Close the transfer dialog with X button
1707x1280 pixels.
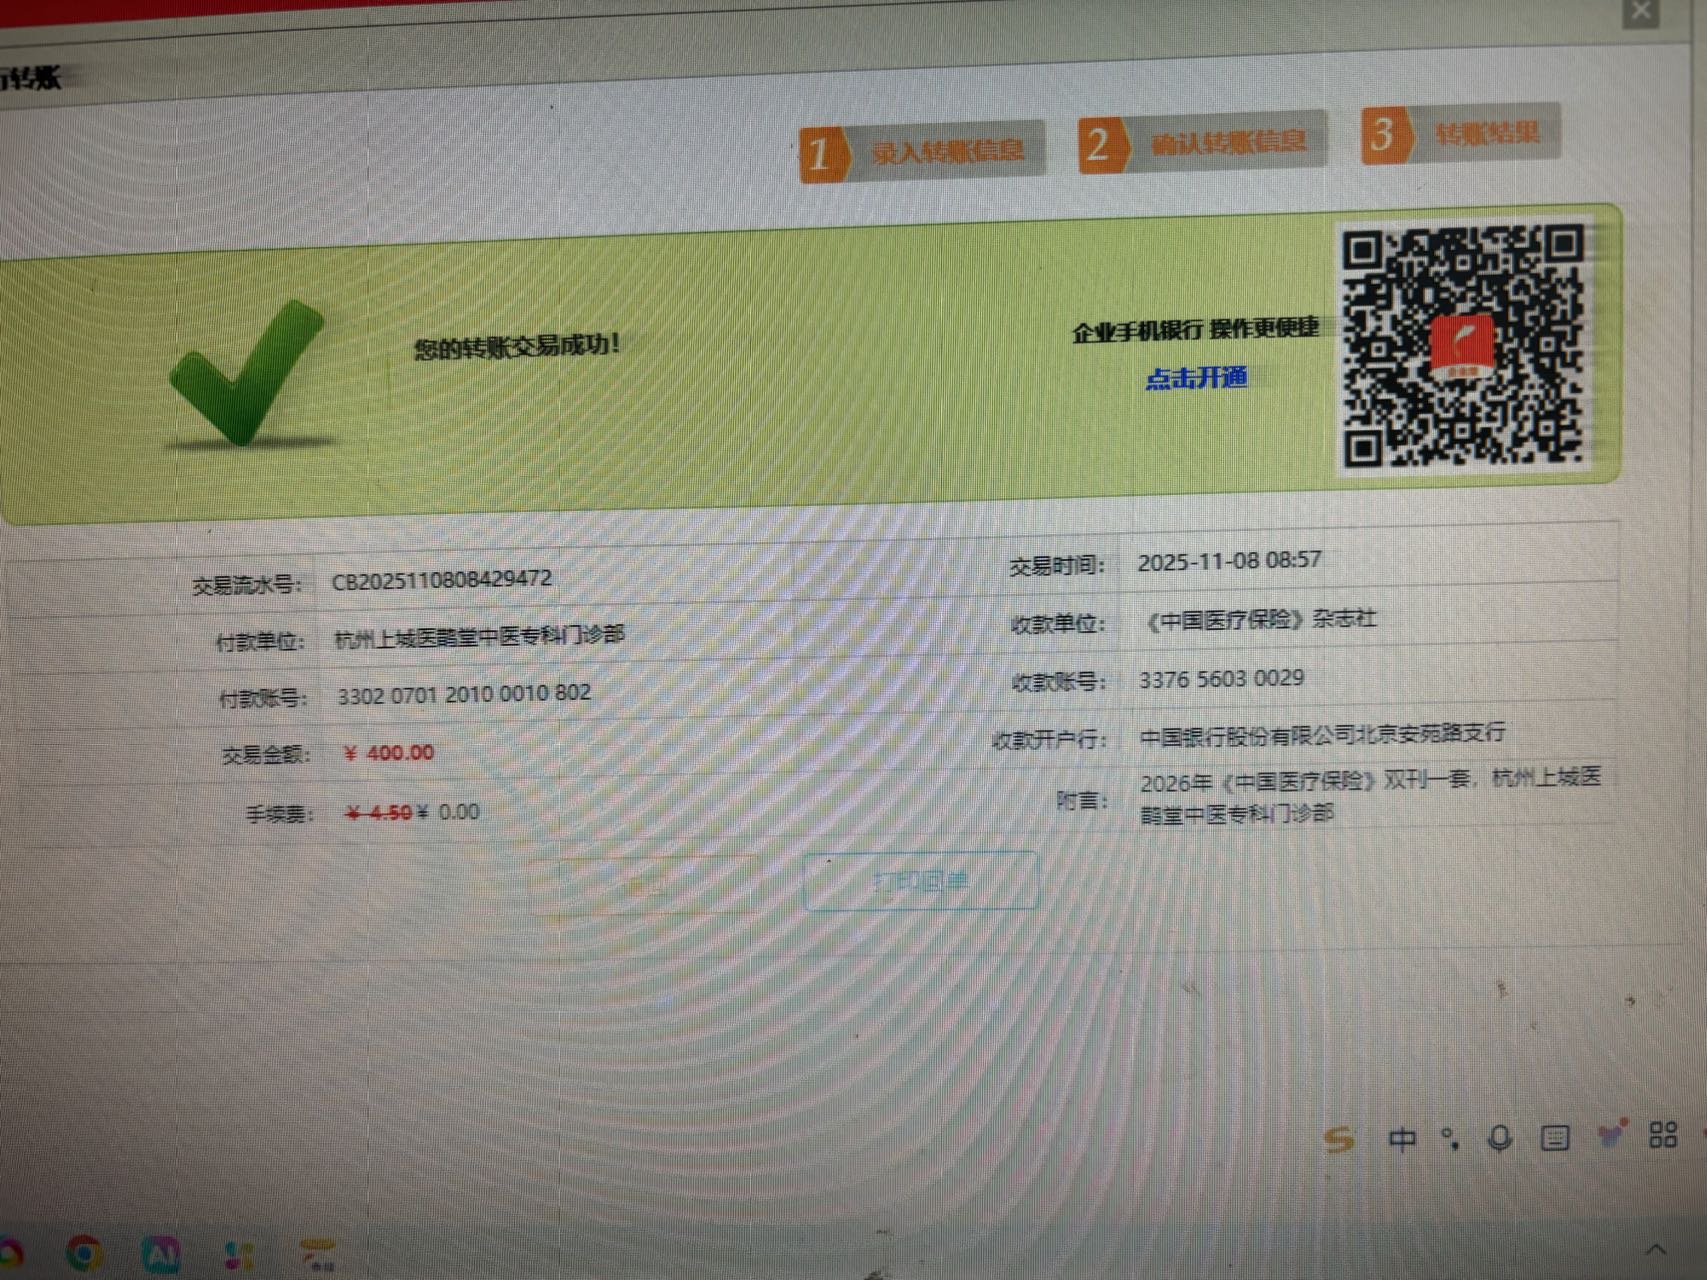tap(1640, 12)
